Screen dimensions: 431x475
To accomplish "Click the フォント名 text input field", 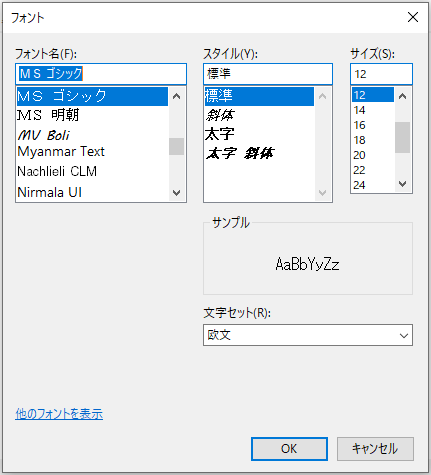I will tap(101, 74).
